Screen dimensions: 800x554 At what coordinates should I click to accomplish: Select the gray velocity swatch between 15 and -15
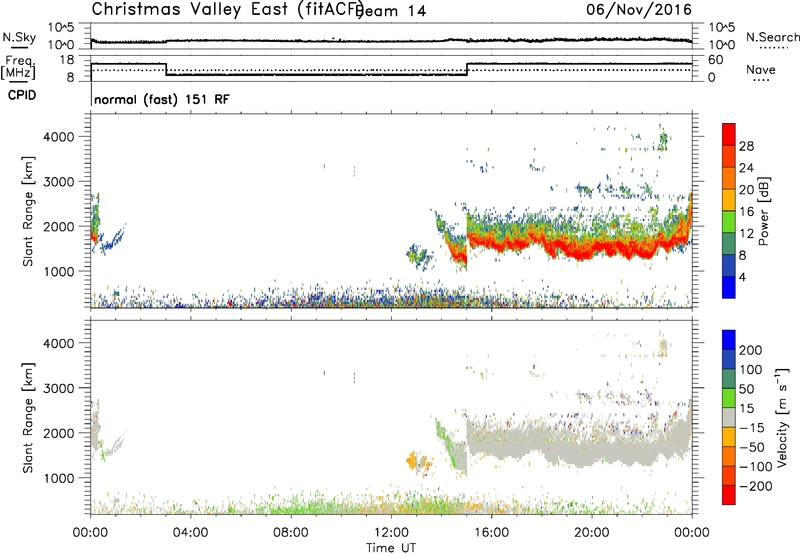coord(729,418)
